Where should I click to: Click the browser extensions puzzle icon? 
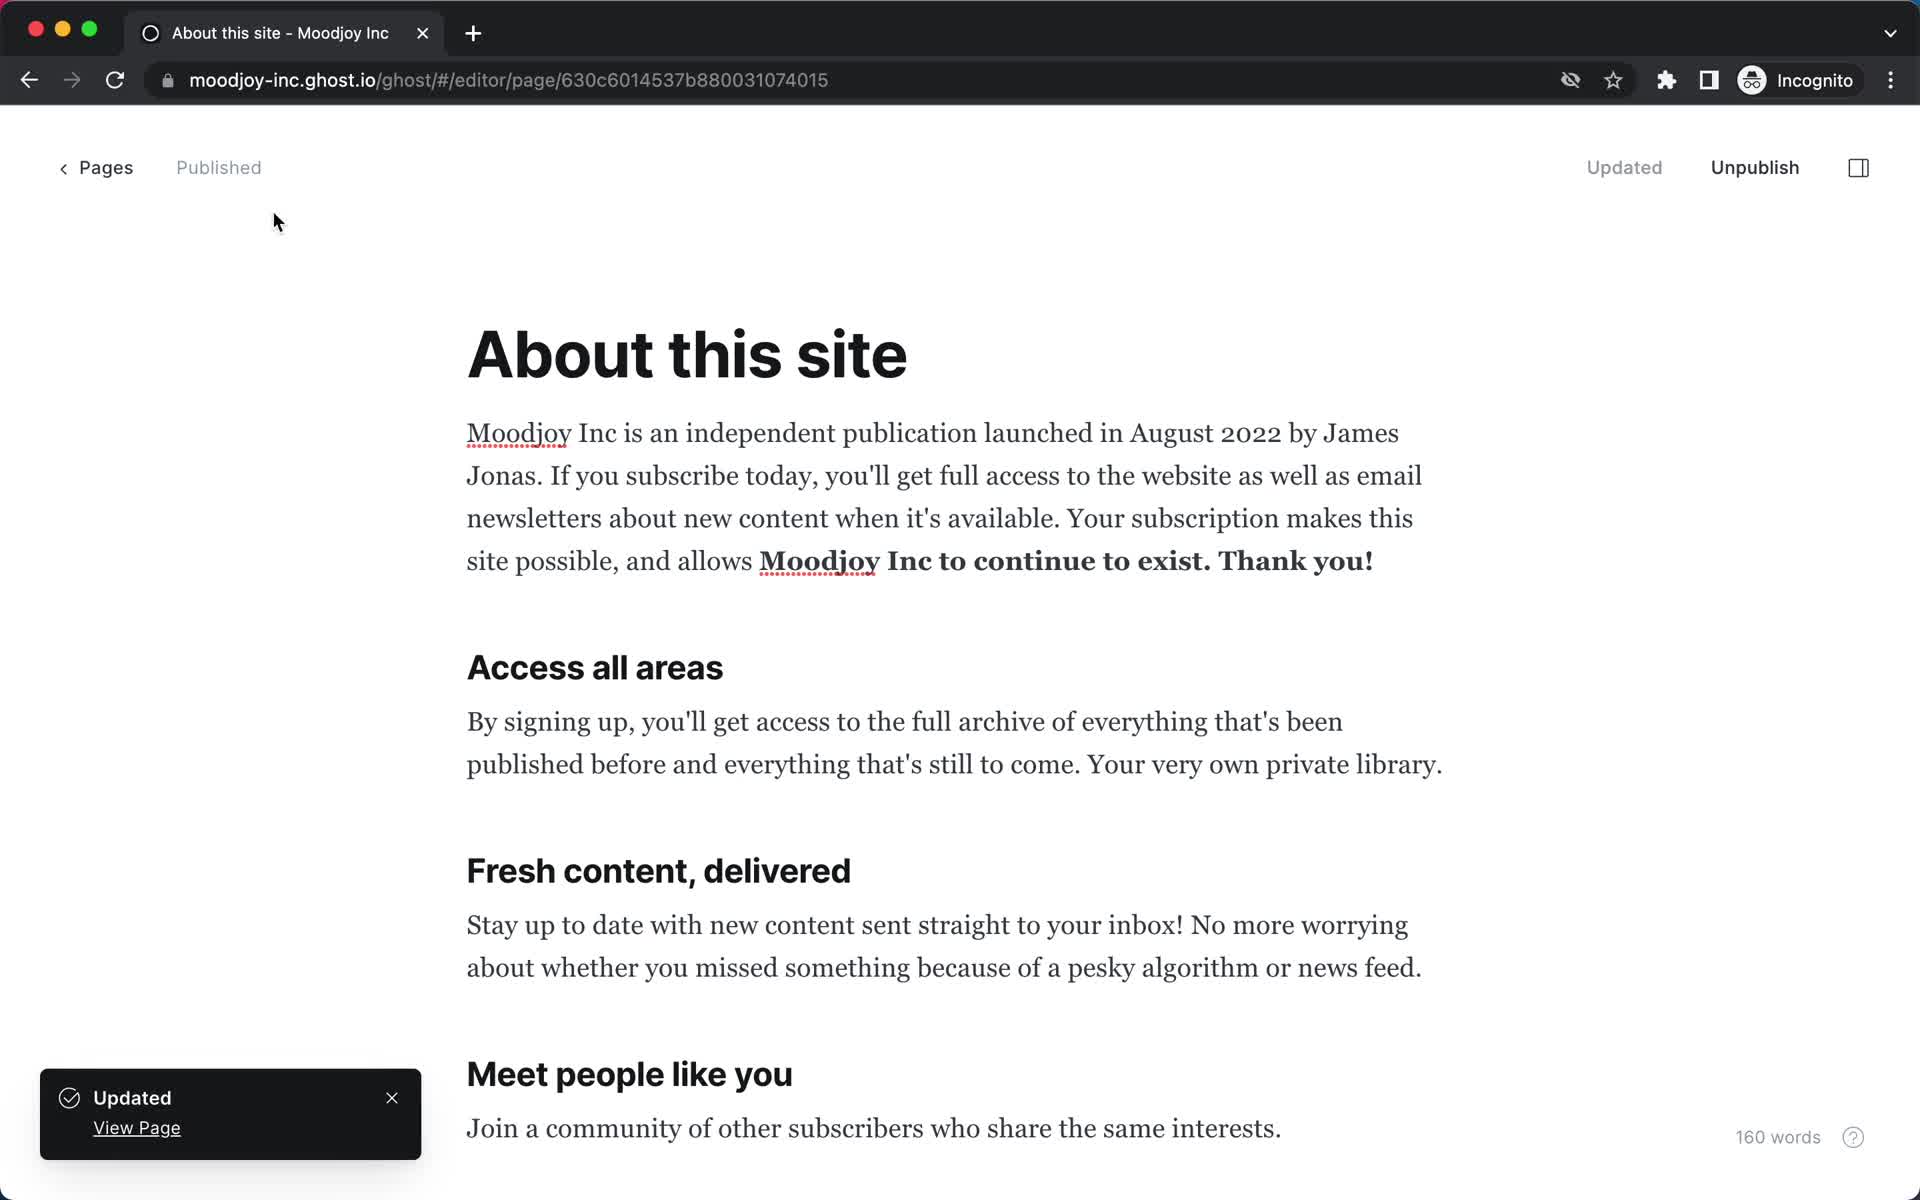click(x=1666, y=80)
